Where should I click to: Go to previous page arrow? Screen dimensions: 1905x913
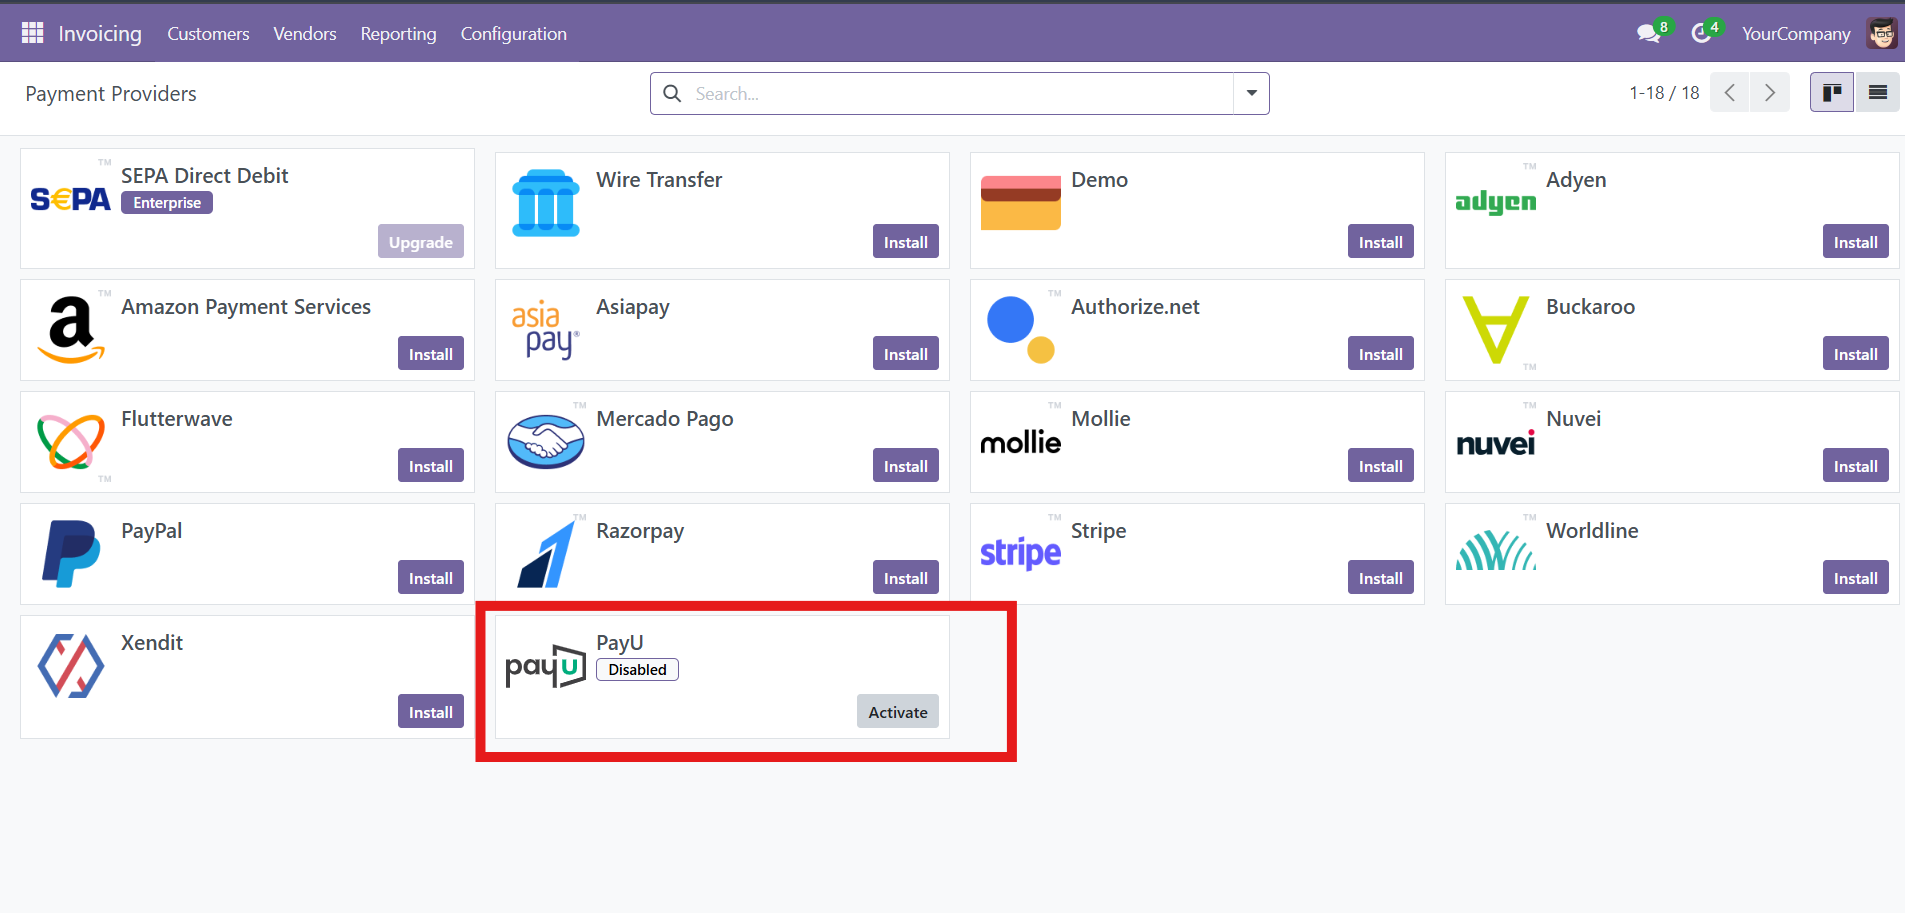1730,93
